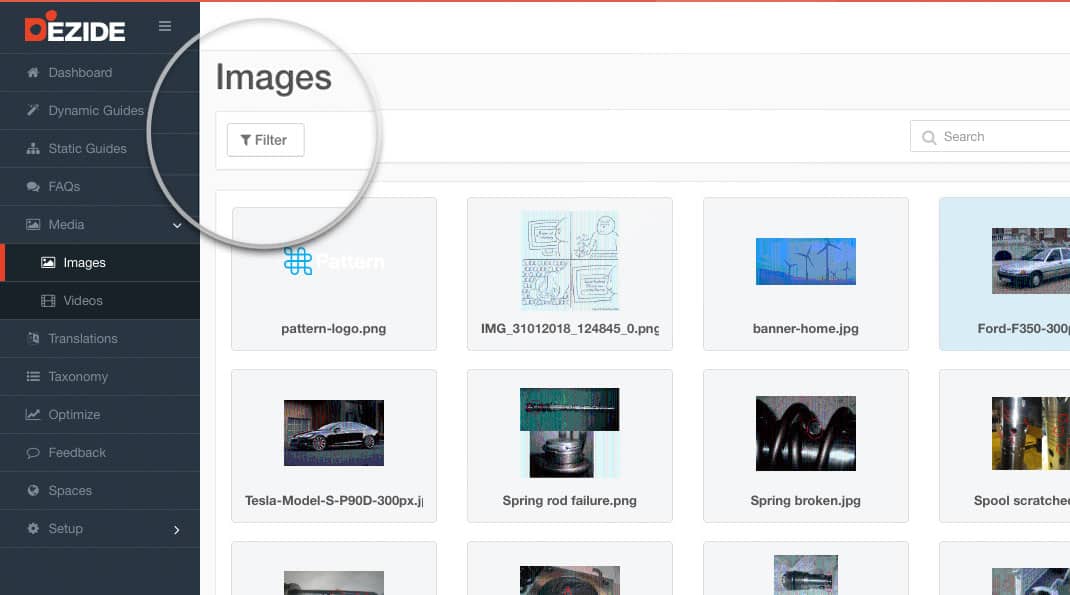1070x595 pixels.
Task: Toggle the sidebar hamburger menu icon
Action: point(165,26)
